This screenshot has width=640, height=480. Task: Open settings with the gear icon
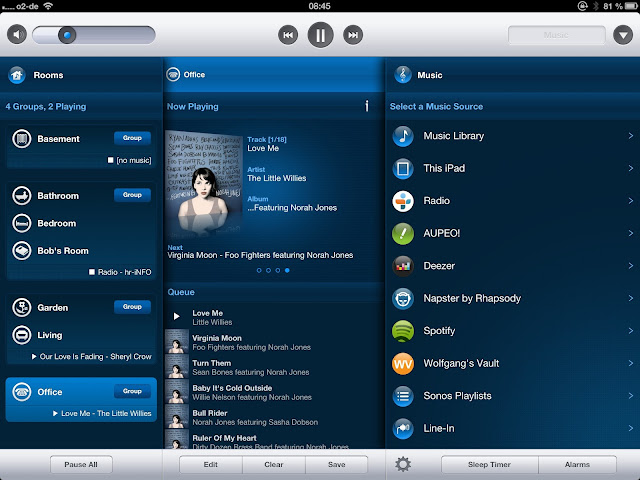pyautogui.click(x=402, y=464)
